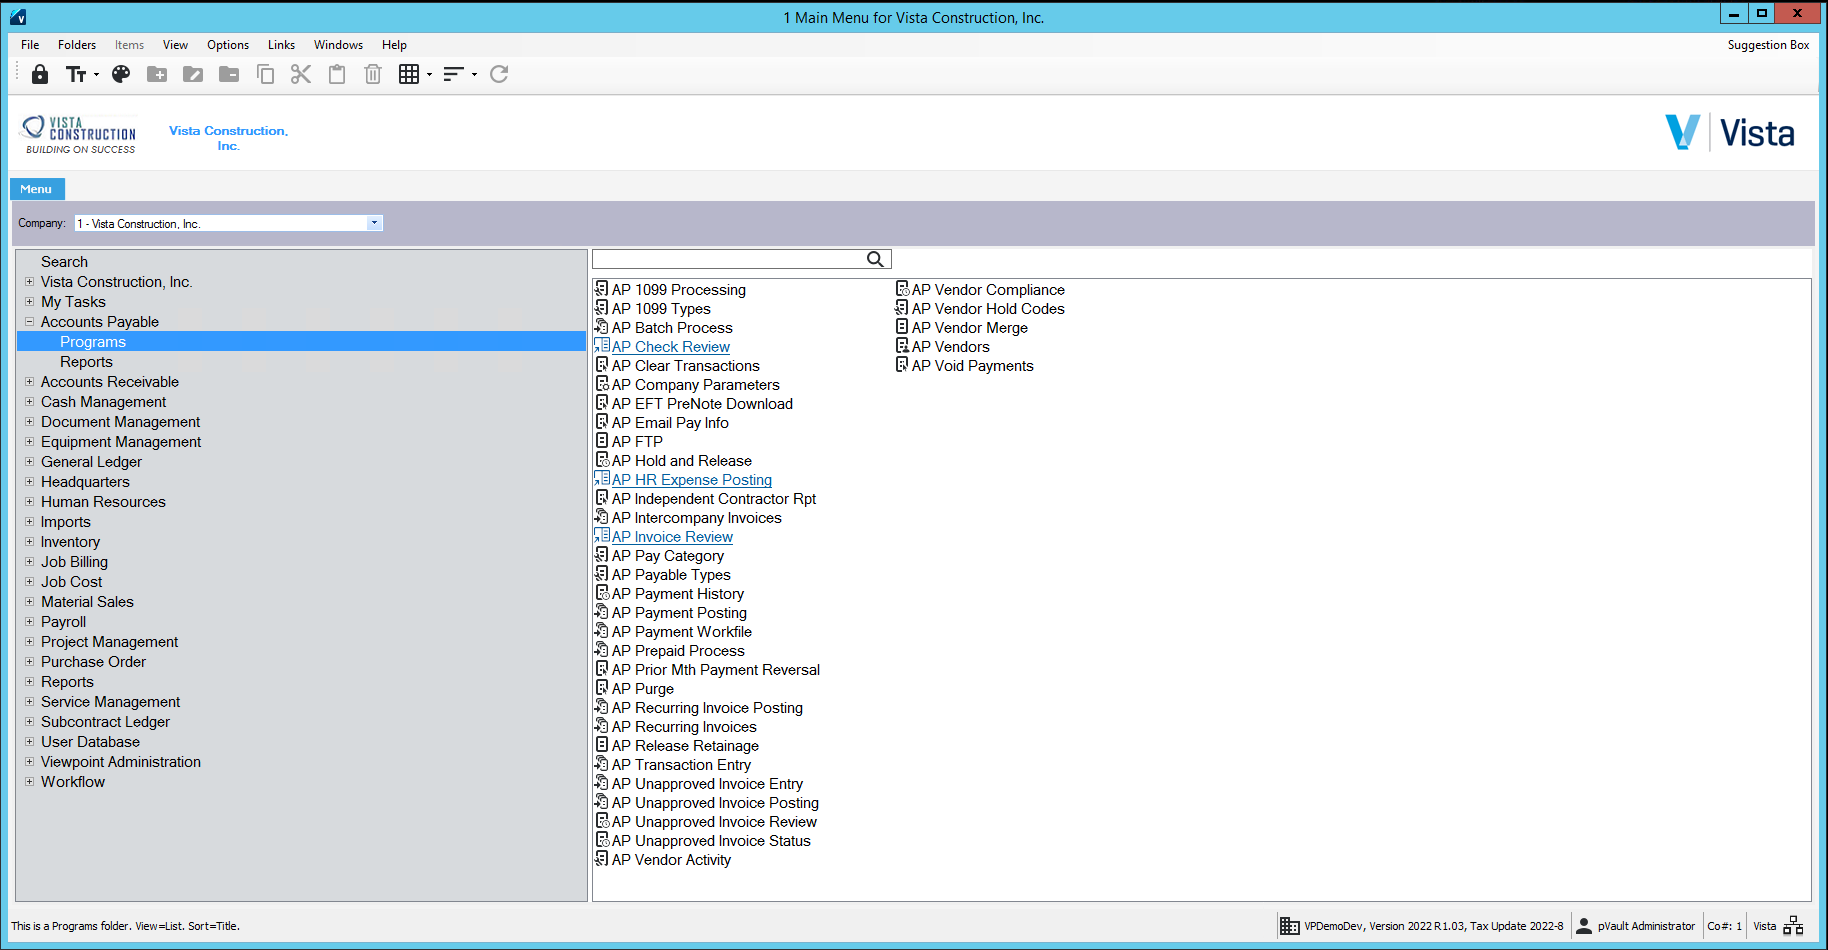1828x950 pixels.
Task: Open the Folders menu
Action: coord(77,45)
